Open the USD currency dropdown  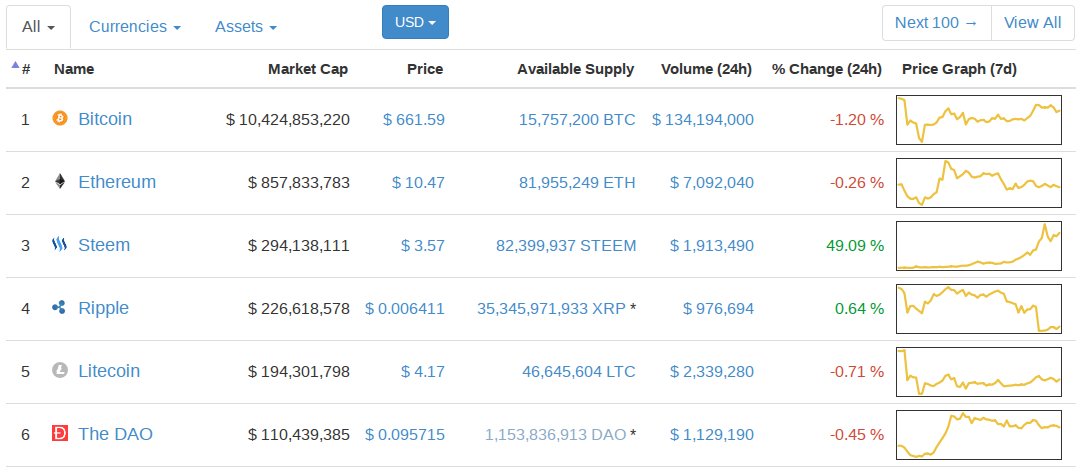[415, 22]
